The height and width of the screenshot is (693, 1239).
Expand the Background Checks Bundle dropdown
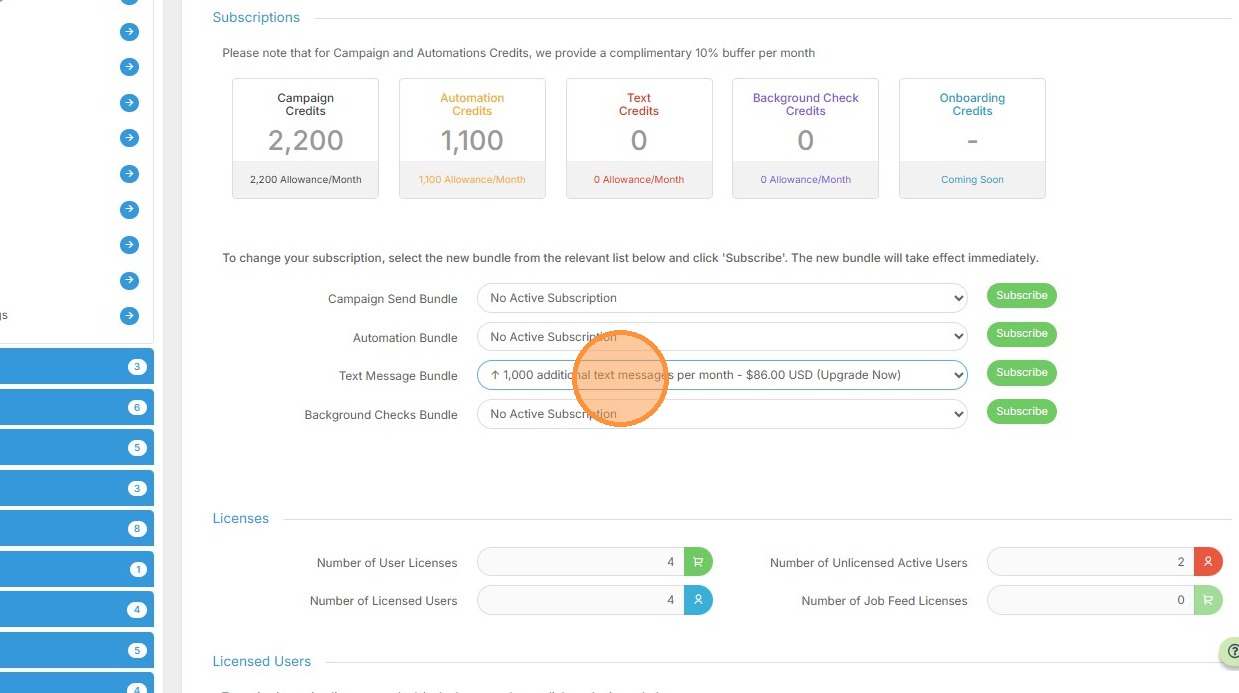721,414
